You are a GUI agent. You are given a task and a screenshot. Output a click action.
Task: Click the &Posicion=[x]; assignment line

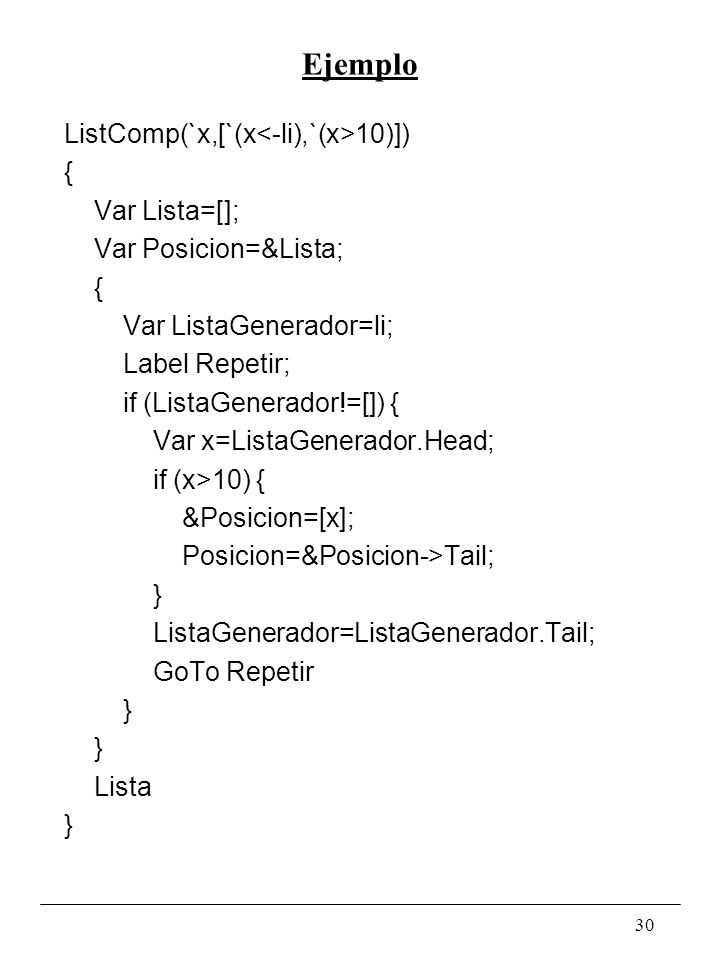(268, 518)
